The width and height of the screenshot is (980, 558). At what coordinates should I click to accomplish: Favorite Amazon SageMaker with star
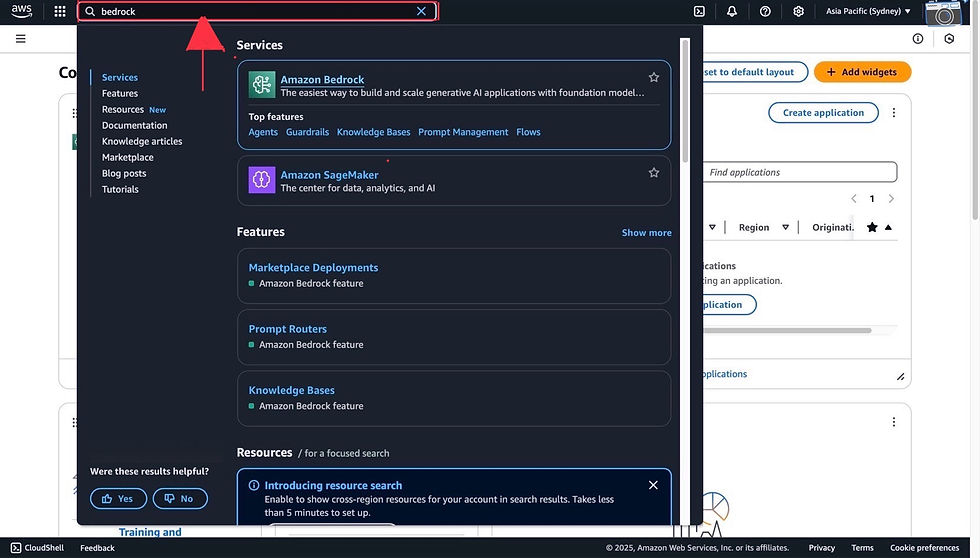pos(654,172)
